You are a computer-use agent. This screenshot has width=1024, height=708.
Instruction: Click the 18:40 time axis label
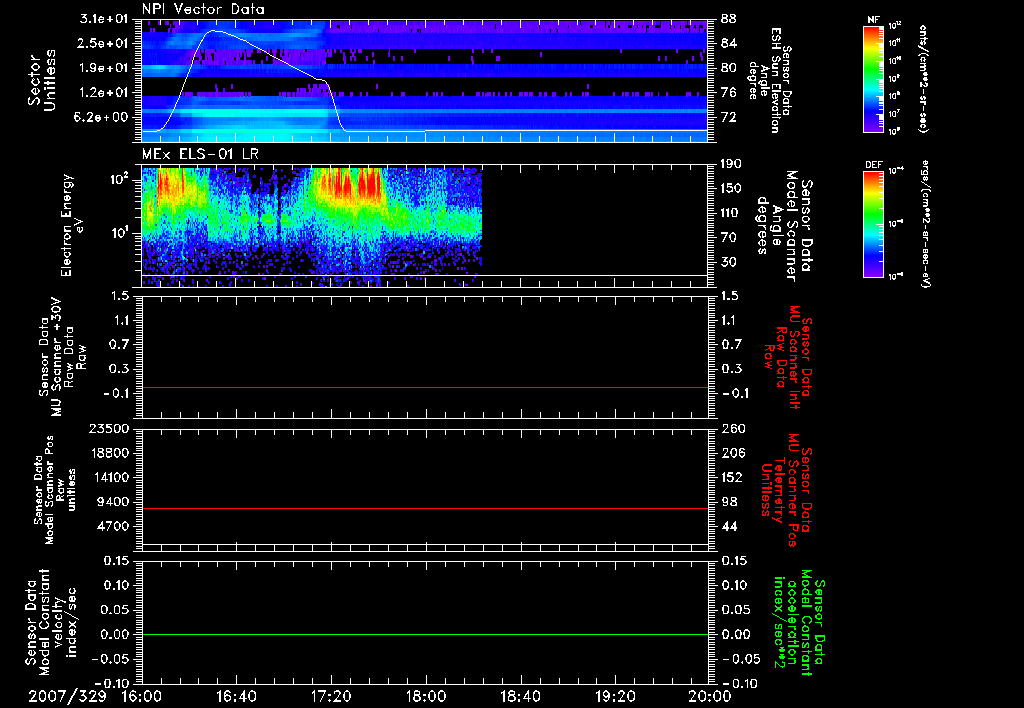point(520,696)
